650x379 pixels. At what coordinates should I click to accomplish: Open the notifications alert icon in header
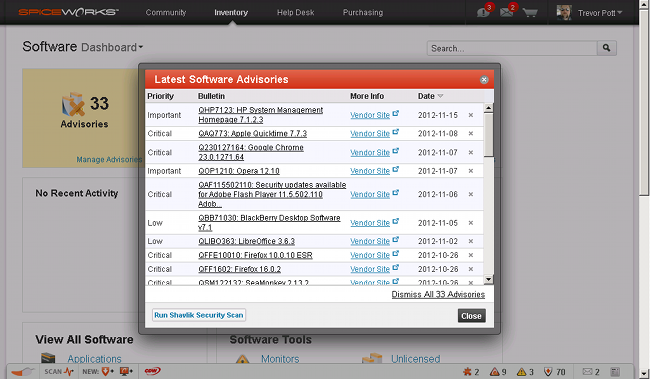coord(483,12)
